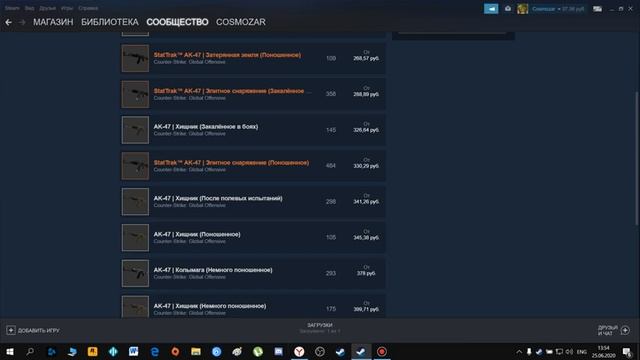Go forward with the right arrow
The image size is (640, 360).
(22, 22)
